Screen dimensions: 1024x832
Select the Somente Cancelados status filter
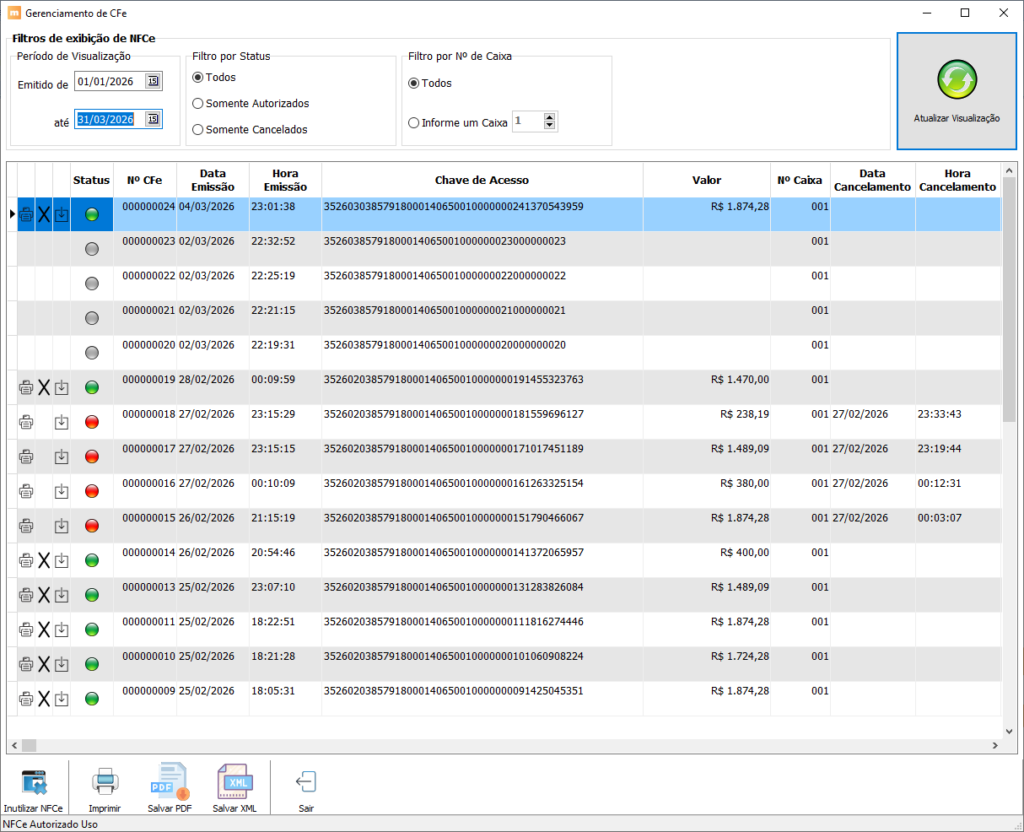tap(198, 129)
